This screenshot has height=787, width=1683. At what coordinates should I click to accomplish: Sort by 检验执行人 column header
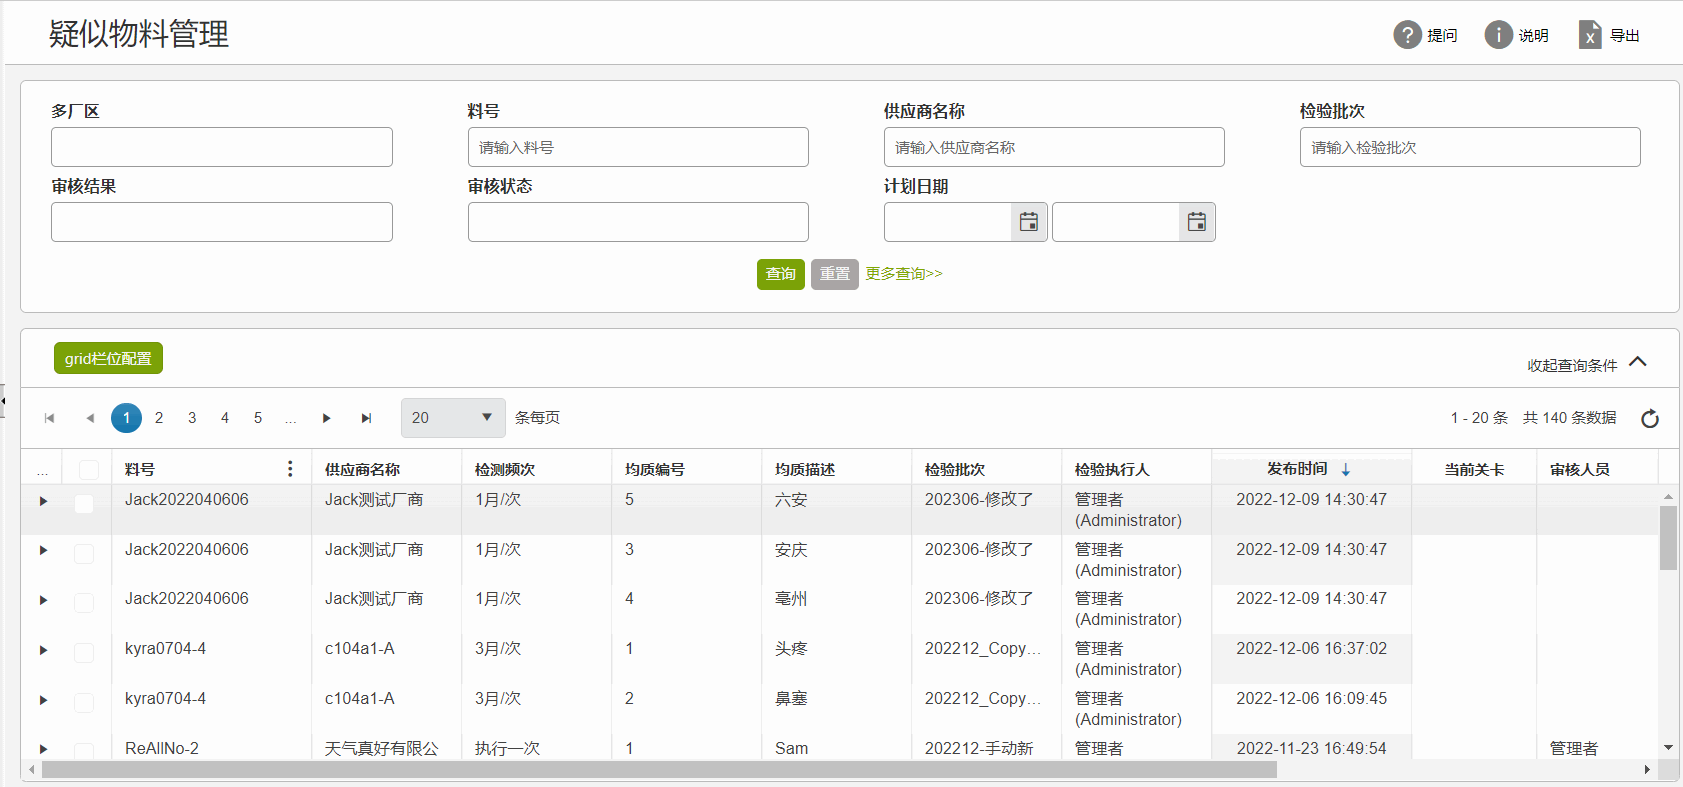[1112, 470]
